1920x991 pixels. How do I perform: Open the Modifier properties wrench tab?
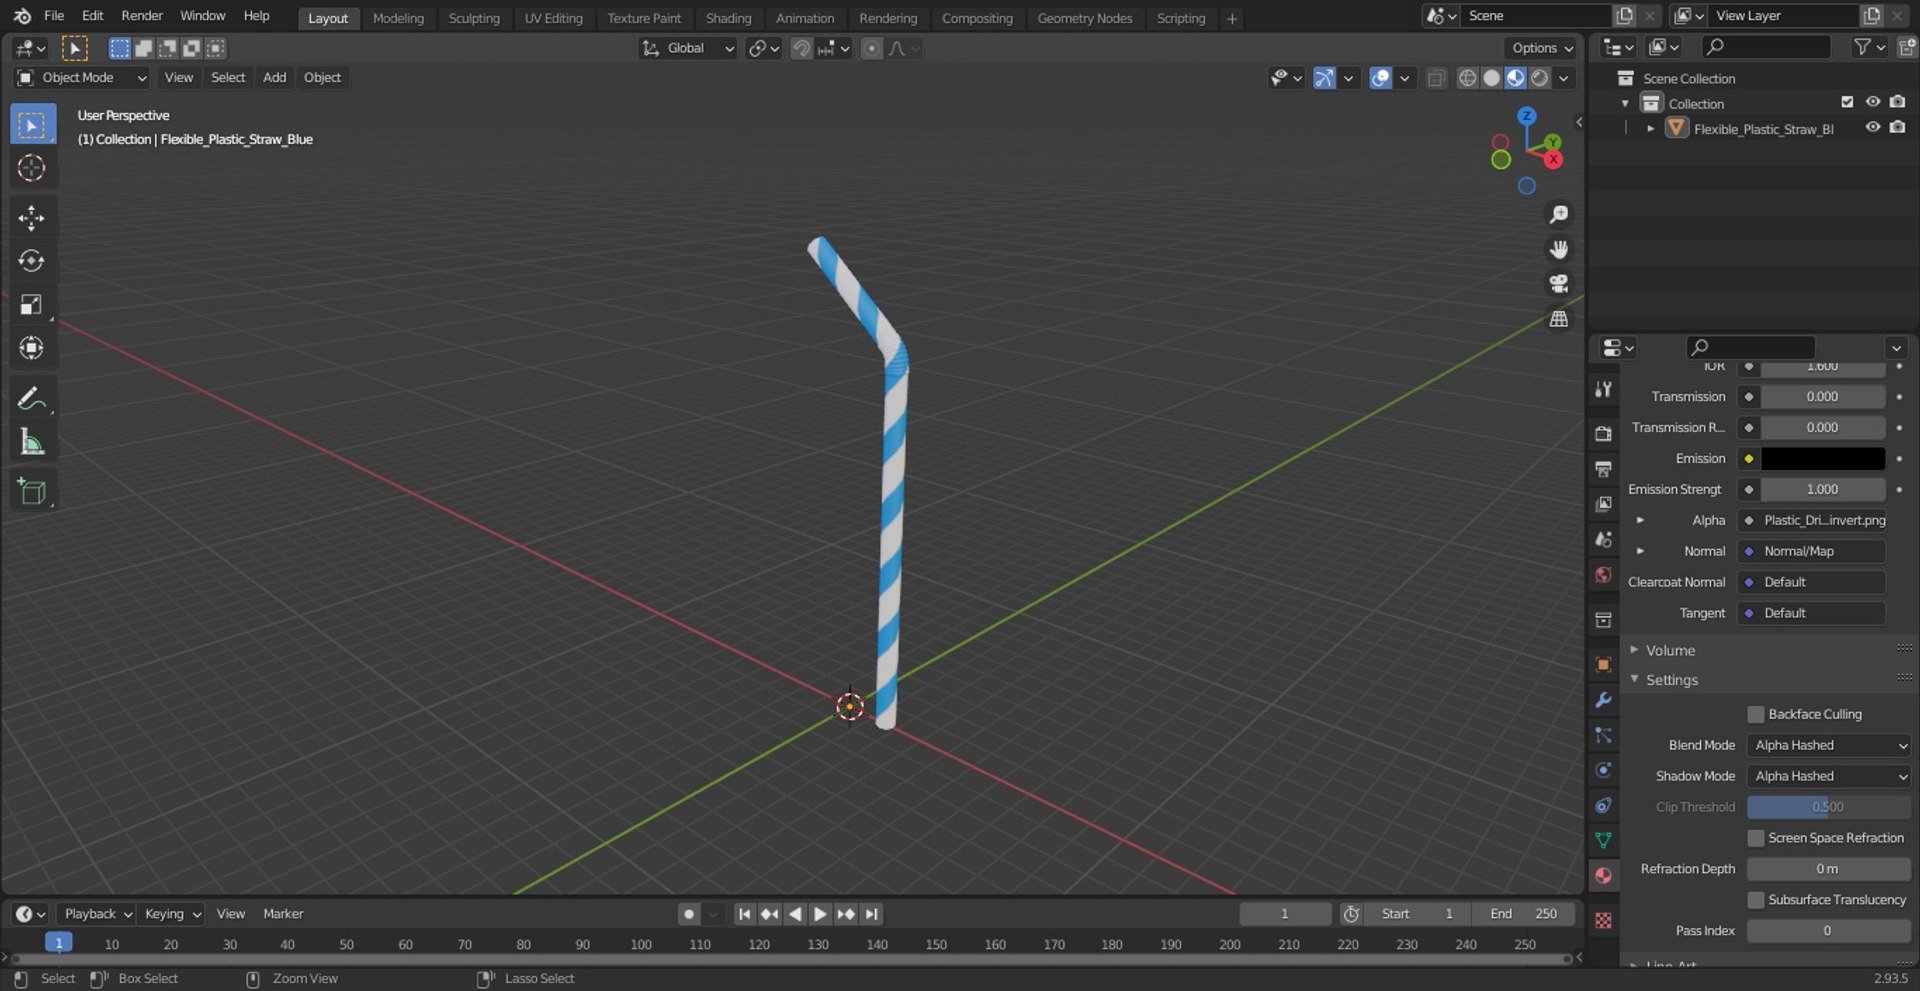coord(1603,700)
